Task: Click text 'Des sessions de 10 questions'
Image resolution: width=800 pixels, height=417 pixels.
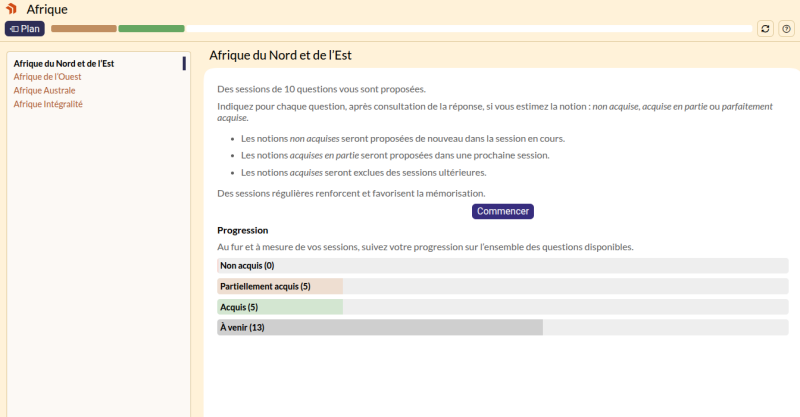Action: point(321,89)
